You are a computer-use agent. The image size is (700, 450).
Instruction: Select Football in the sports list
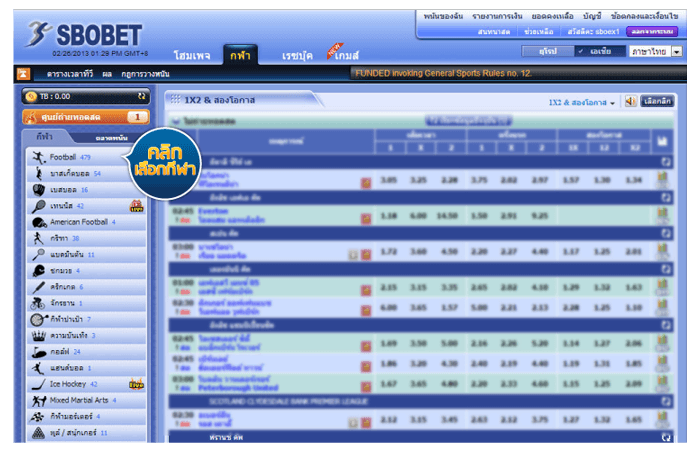click(x=87, y=157)
